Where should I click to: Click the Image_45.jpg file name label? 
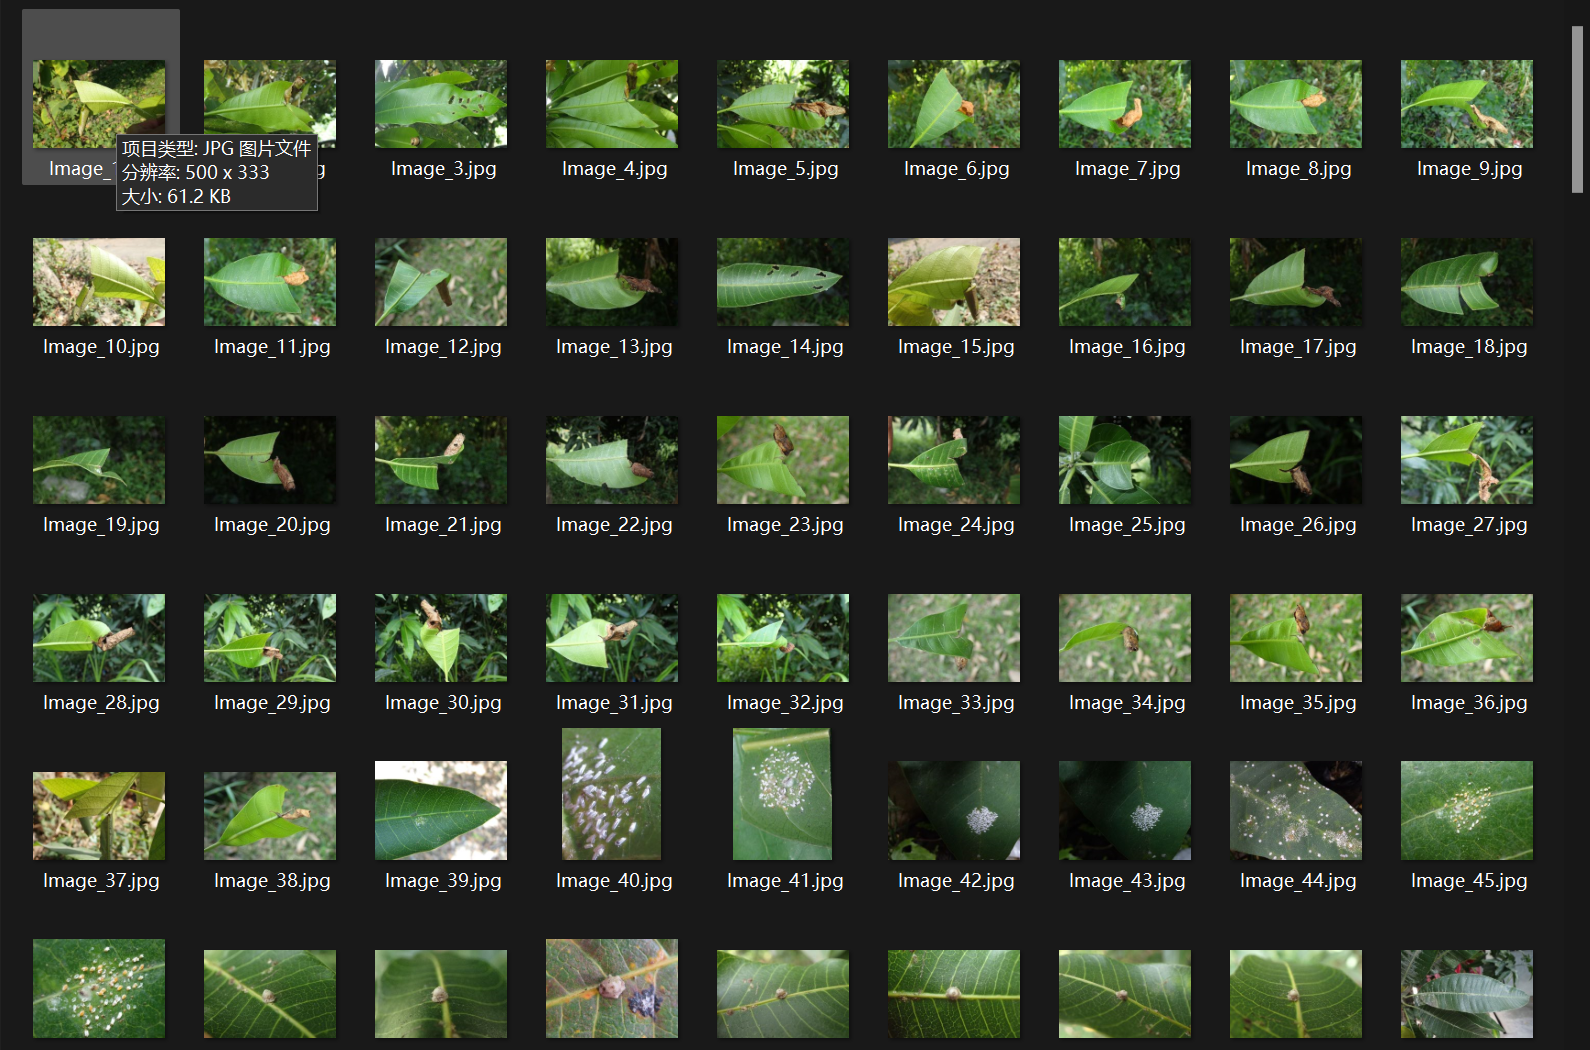pos(1468,881)
